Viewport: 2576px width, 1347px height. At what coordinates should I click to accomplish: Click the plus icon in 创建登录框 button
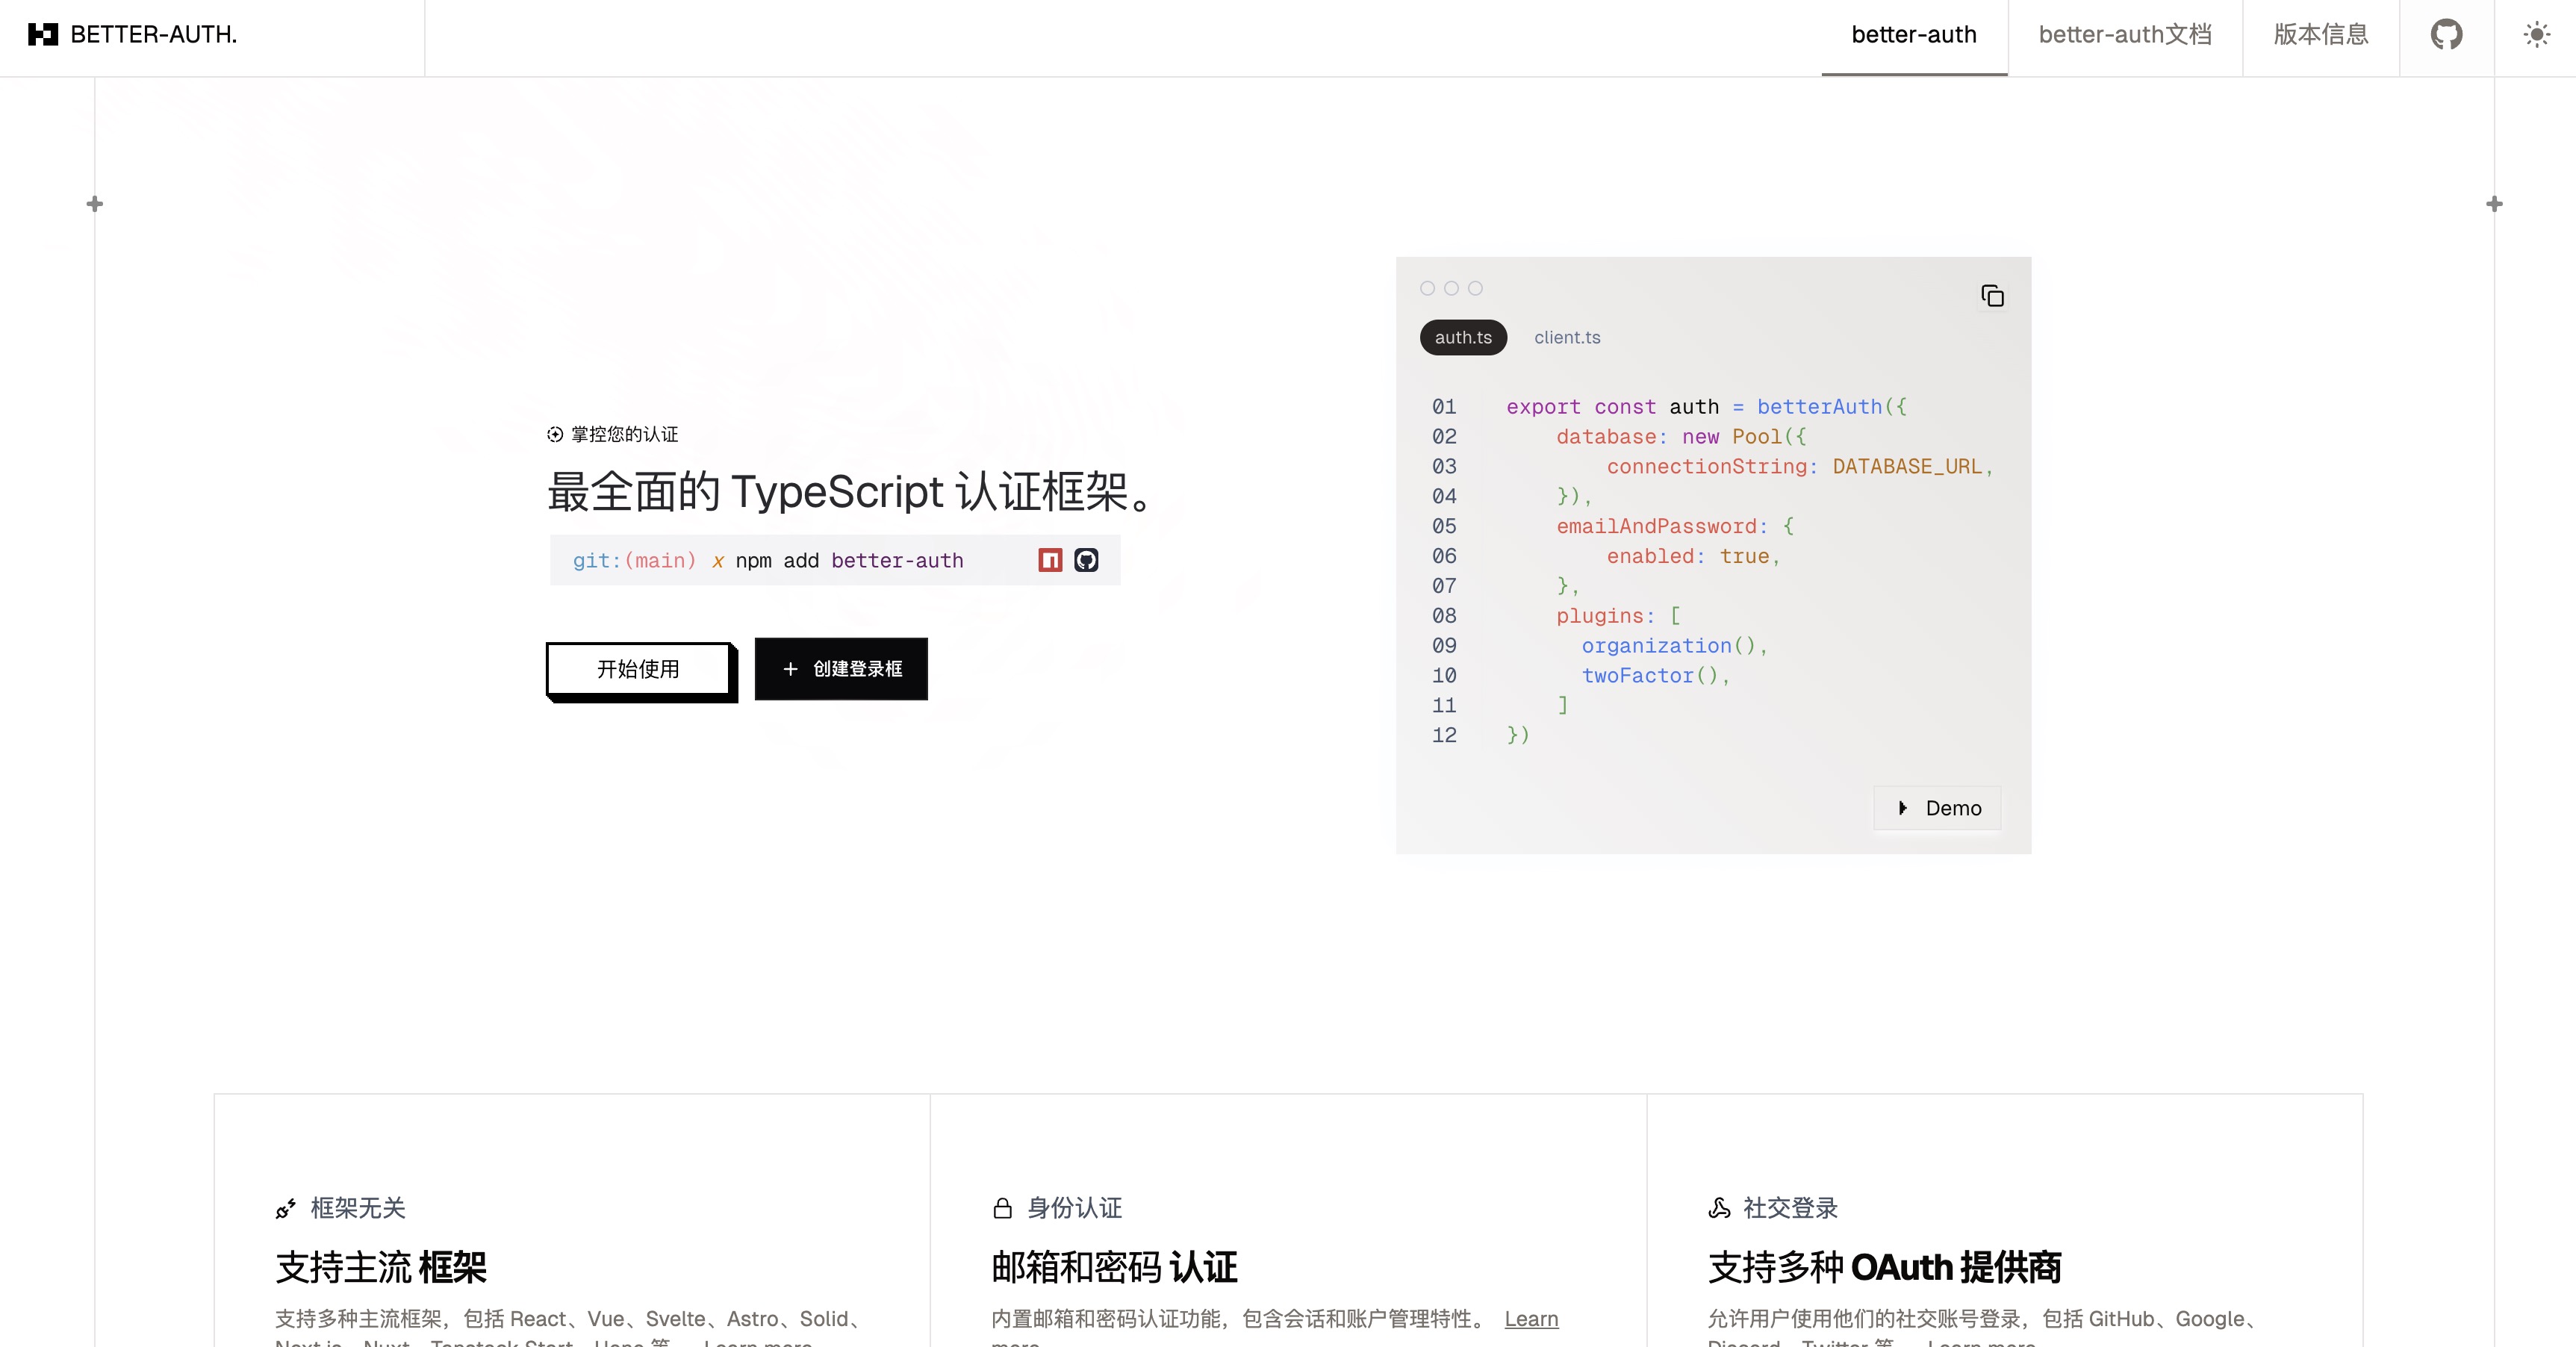tap(790, 669)
